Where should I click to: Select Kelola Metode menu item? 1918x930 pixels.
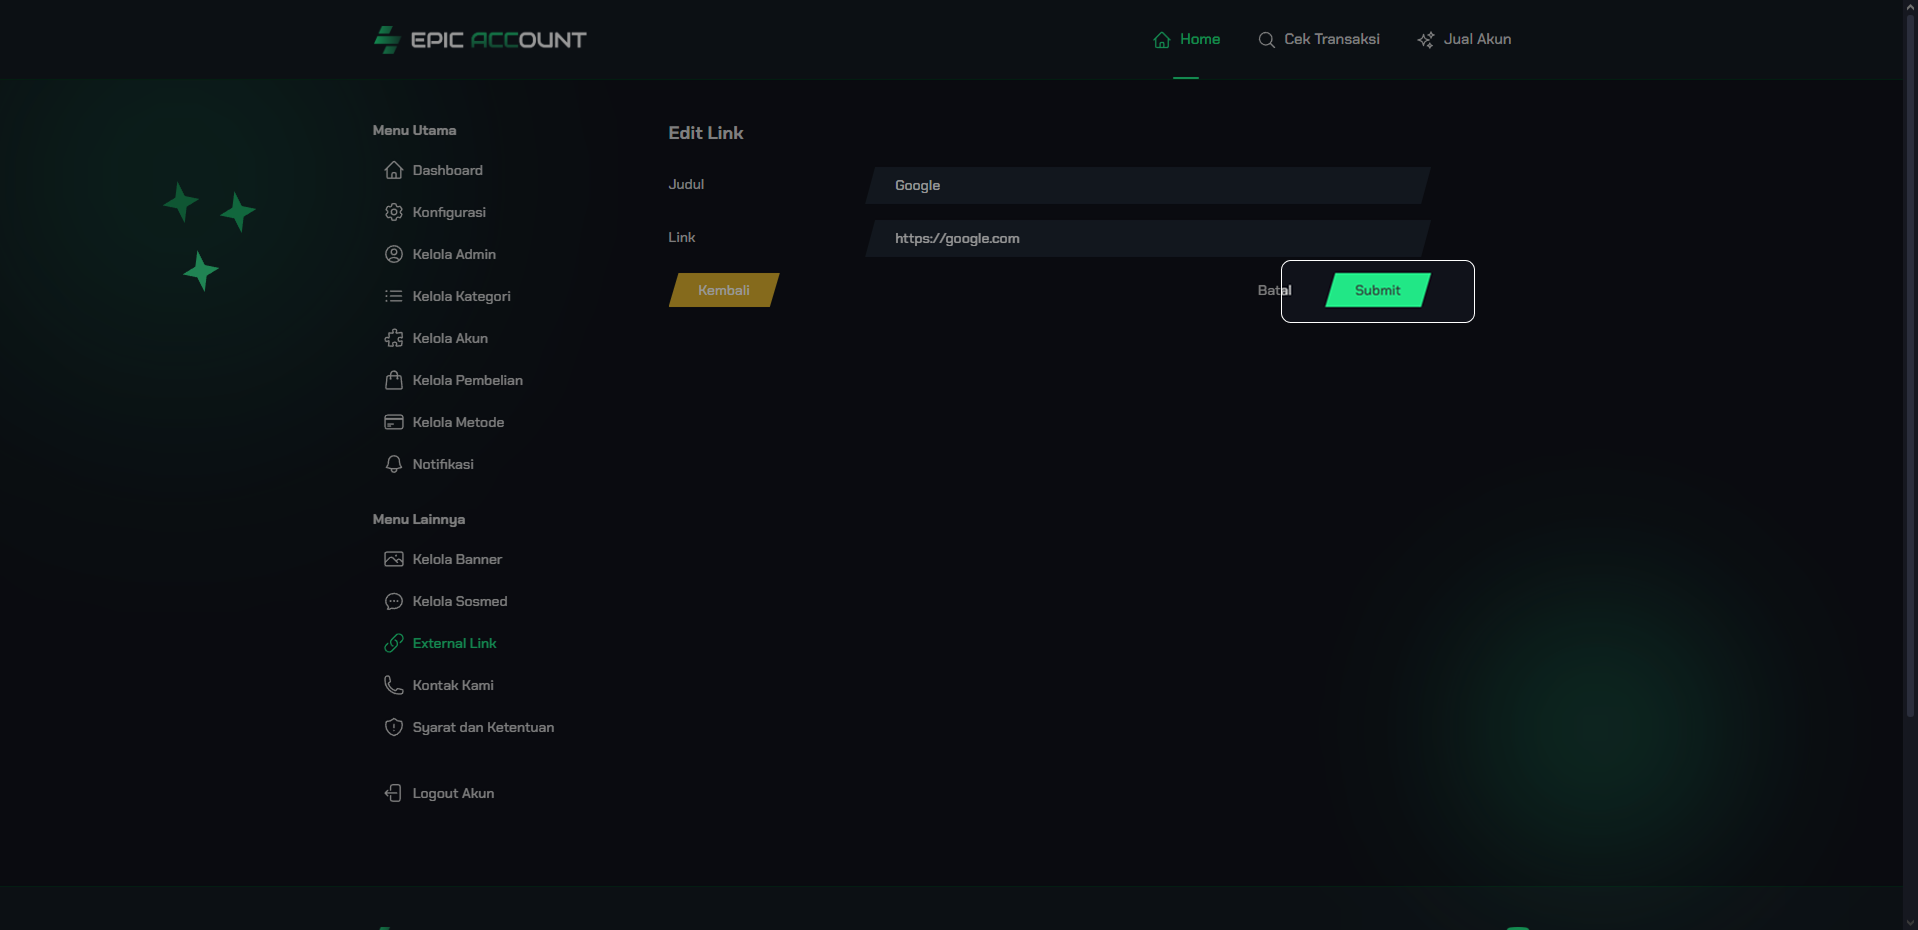[445, 422]
